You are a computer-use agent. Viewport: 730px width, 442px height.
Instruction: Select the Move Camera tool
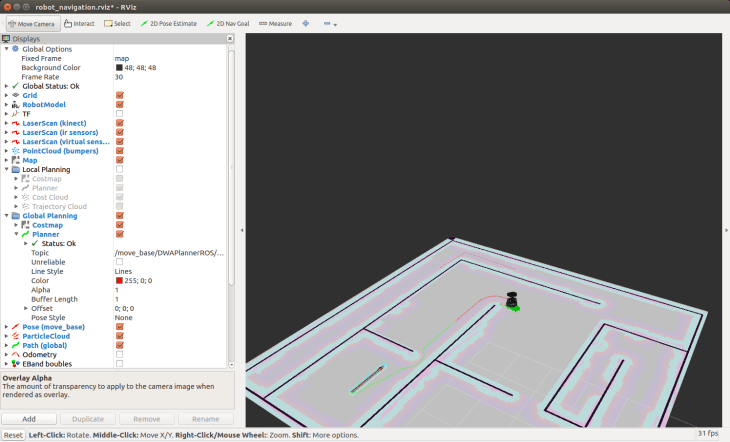30,23
